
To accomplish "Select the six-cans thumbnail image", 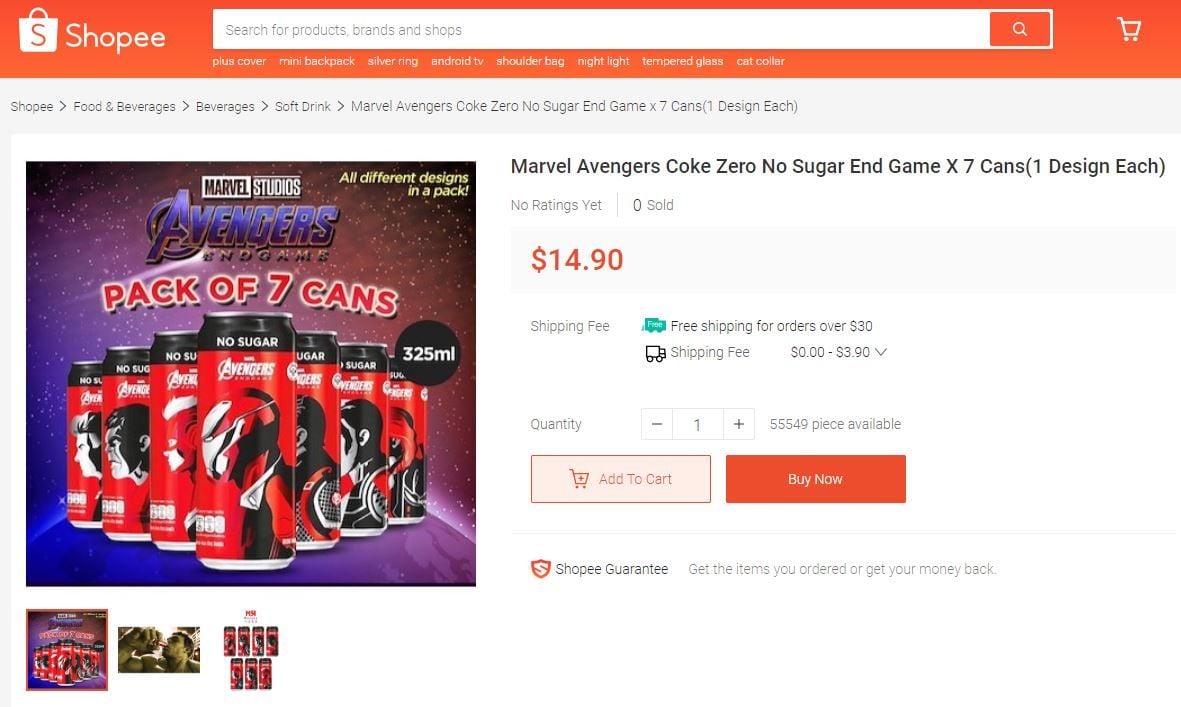I will [x=251, y=650].
